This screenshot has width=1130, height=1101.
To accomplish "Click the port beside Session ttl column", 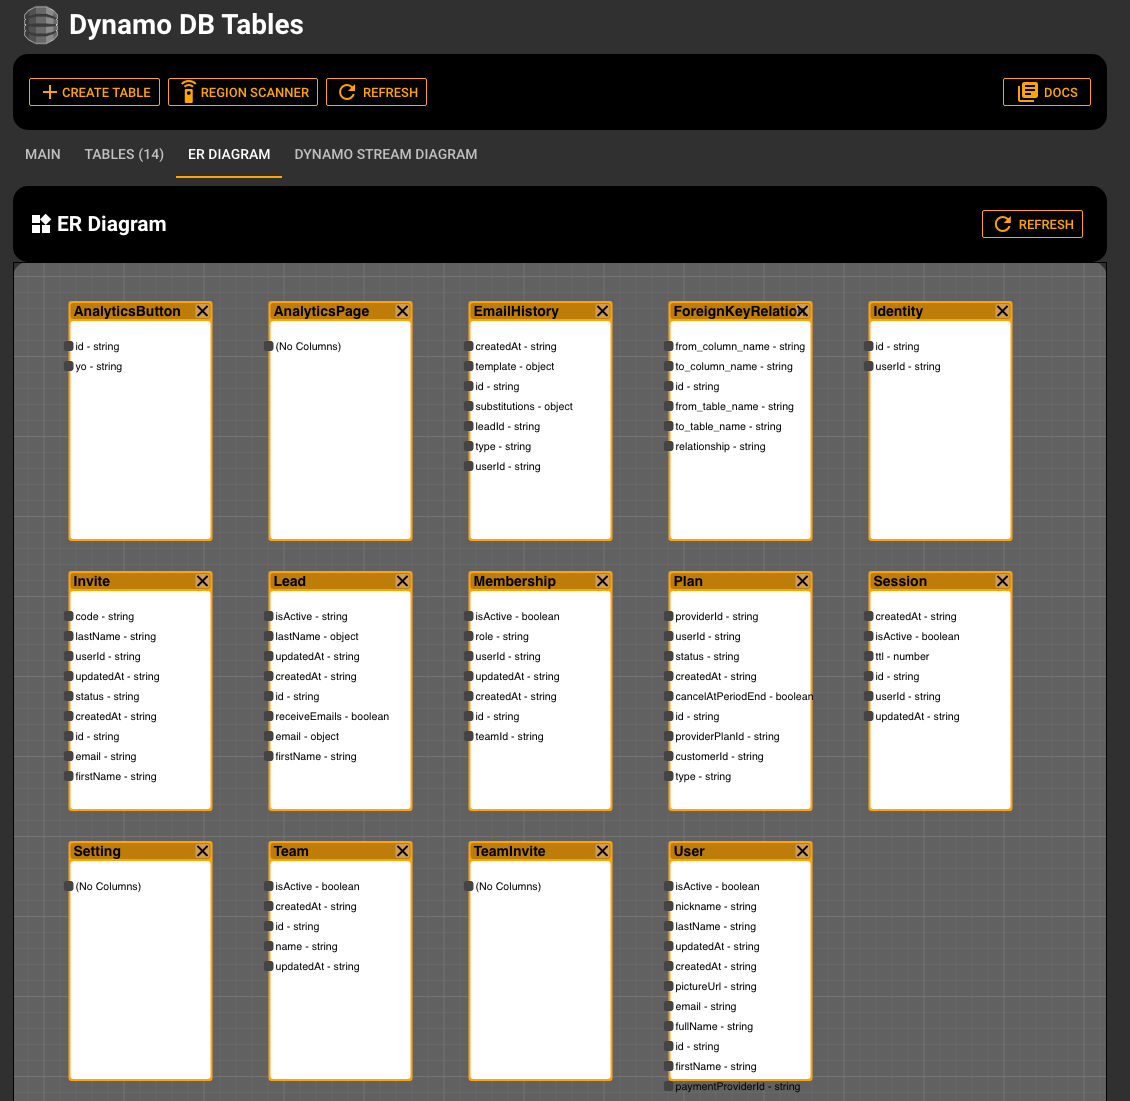I will tap(868, 657).
